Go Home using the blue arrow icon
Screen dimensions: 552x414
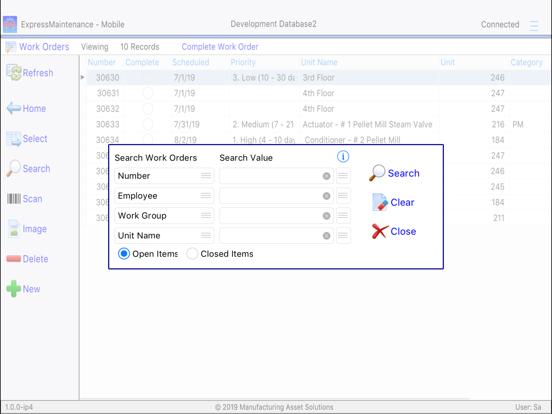pos(14,108)
